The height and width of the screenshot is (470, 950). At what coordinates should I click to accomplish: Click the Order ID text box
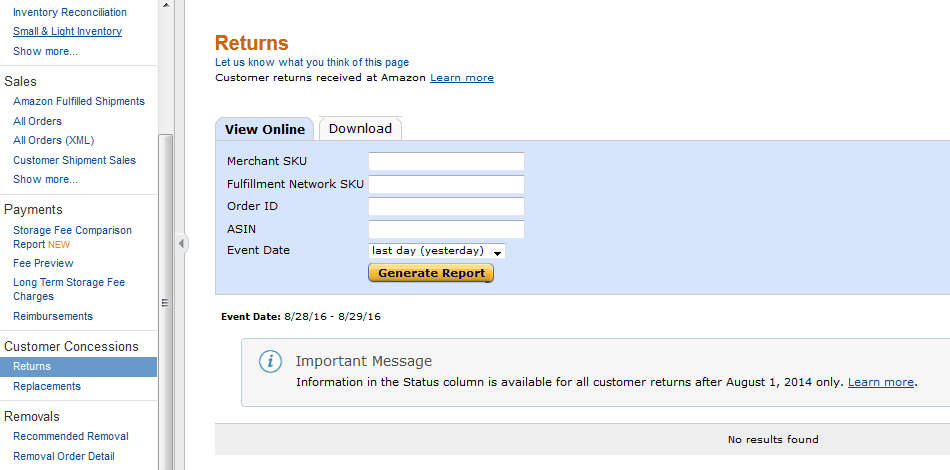pyautogui.click(x=446, y=207)
